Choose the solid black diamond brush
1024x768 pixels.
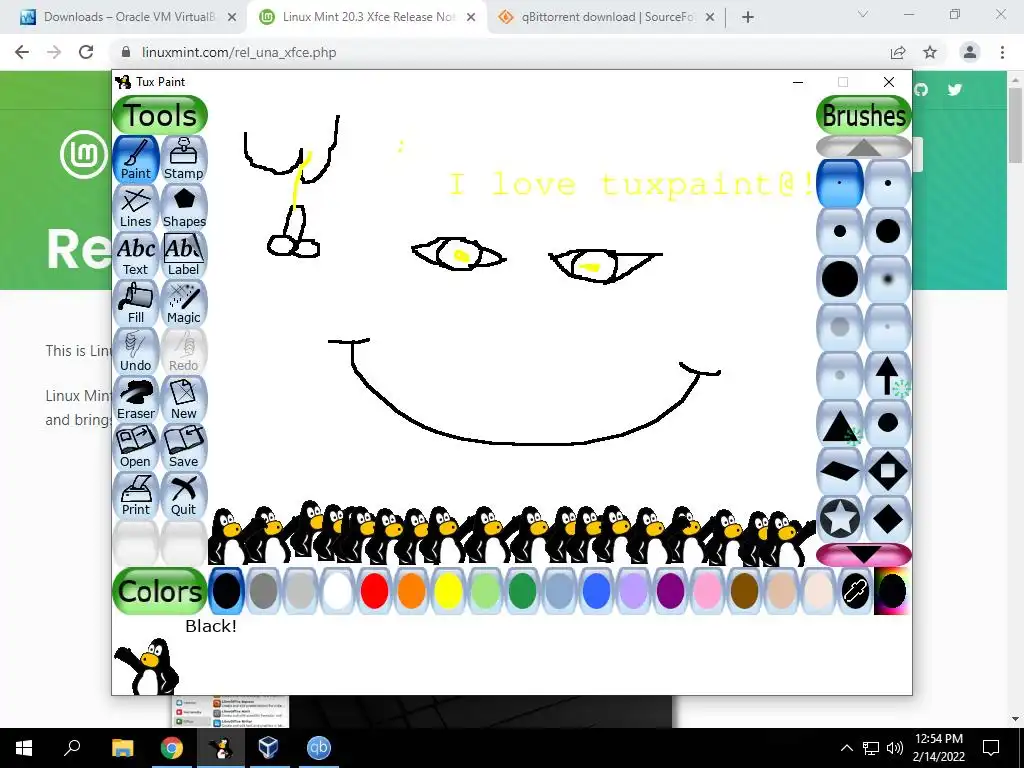click(x=888, y=519)
